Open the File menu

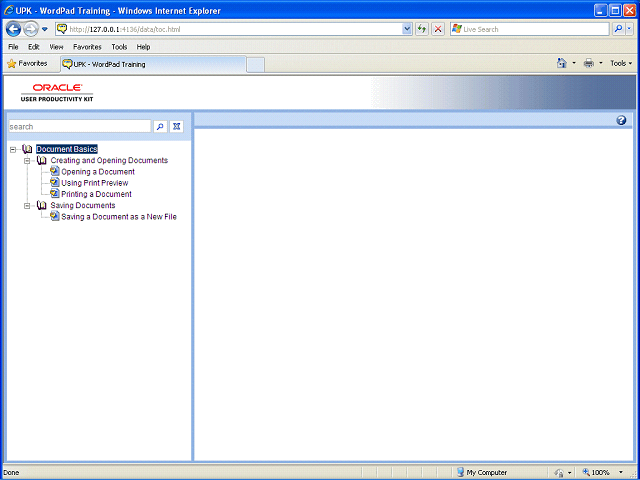click(x=13, y=47)
